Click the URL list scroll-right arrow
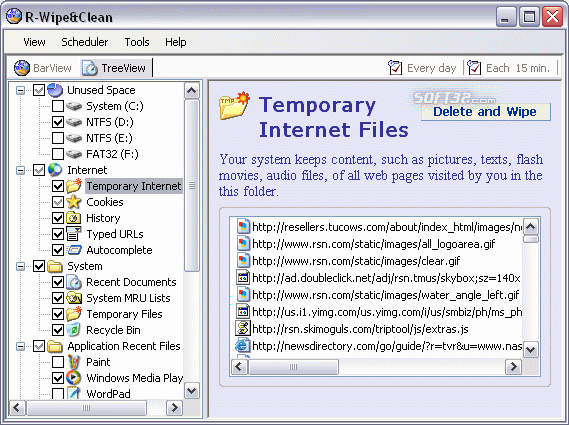 pos(513,367)
